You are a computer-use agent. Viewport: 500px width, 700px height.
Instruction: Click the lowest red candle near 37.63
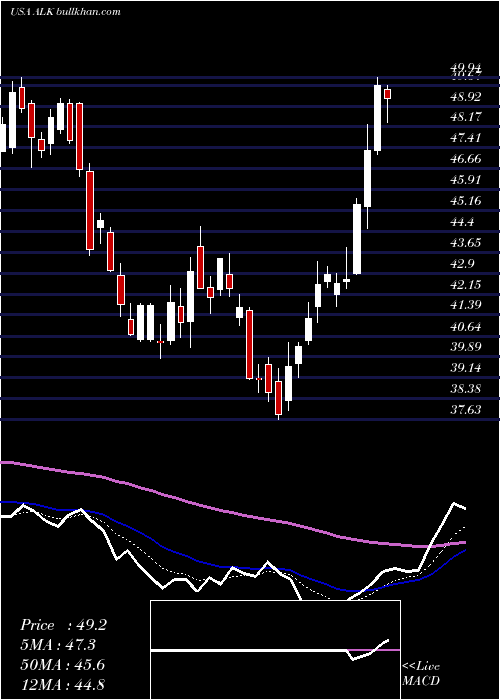[x=279, y=398]
